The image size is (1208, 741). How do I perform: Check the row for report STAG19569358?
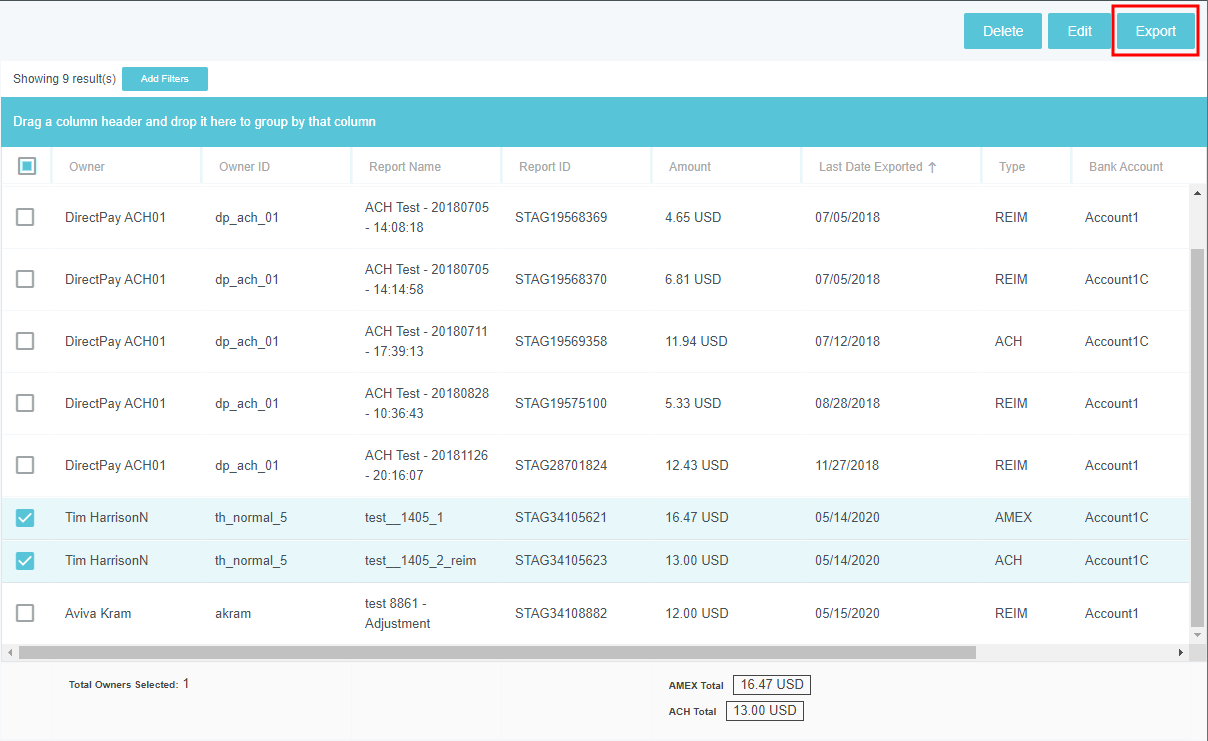coord(25,341)
